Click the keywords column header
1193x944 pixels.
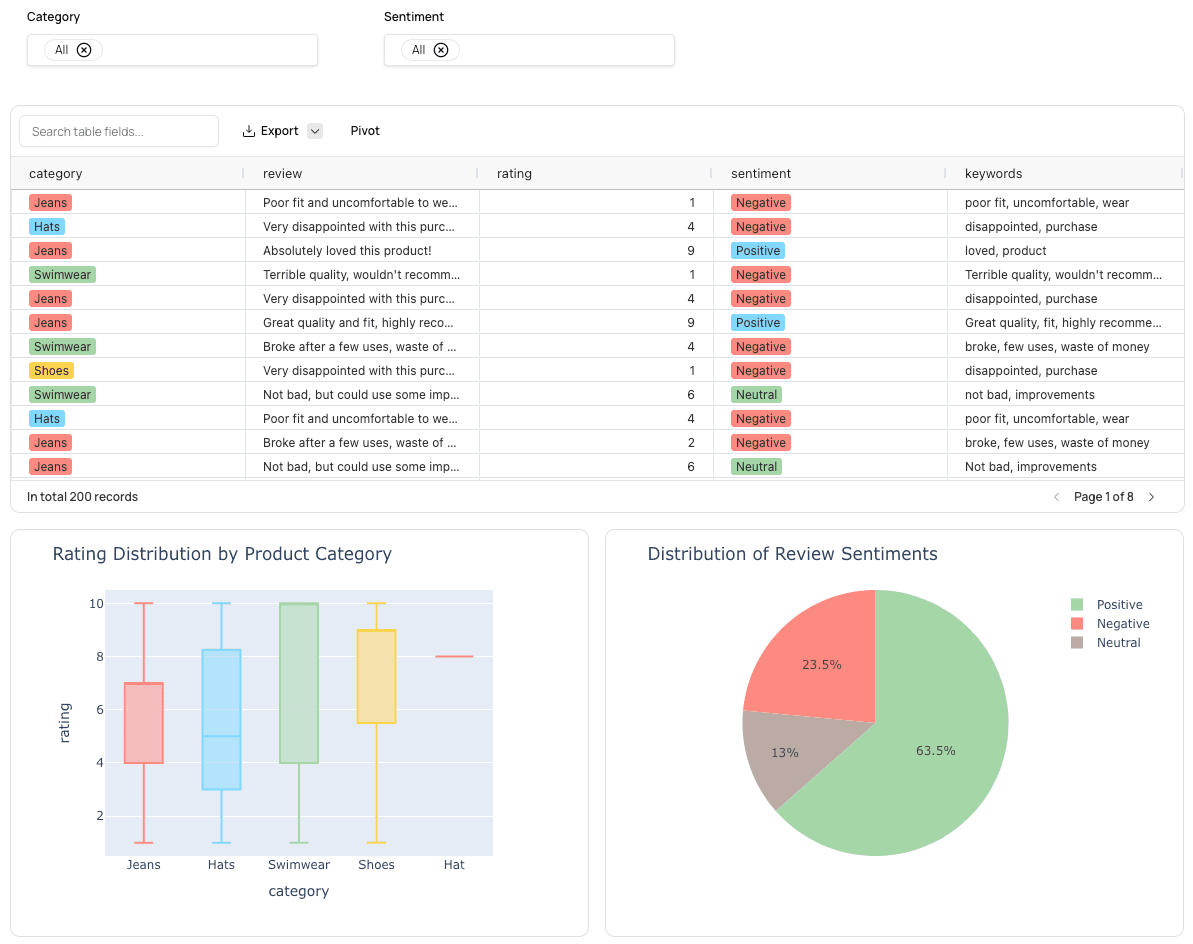pos(993,173)
